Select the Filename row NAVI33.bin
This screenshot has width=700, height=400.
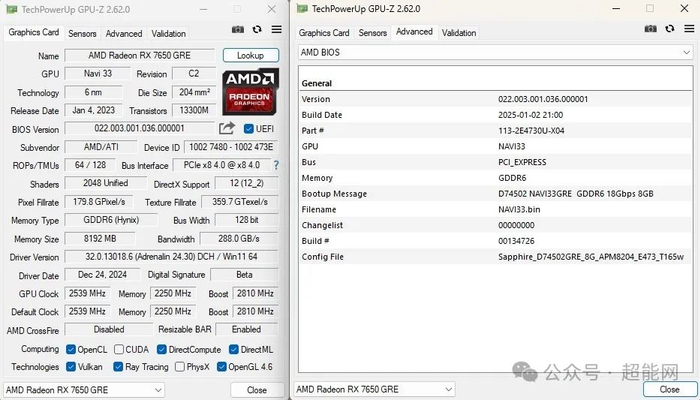click(x=496, y=209)
